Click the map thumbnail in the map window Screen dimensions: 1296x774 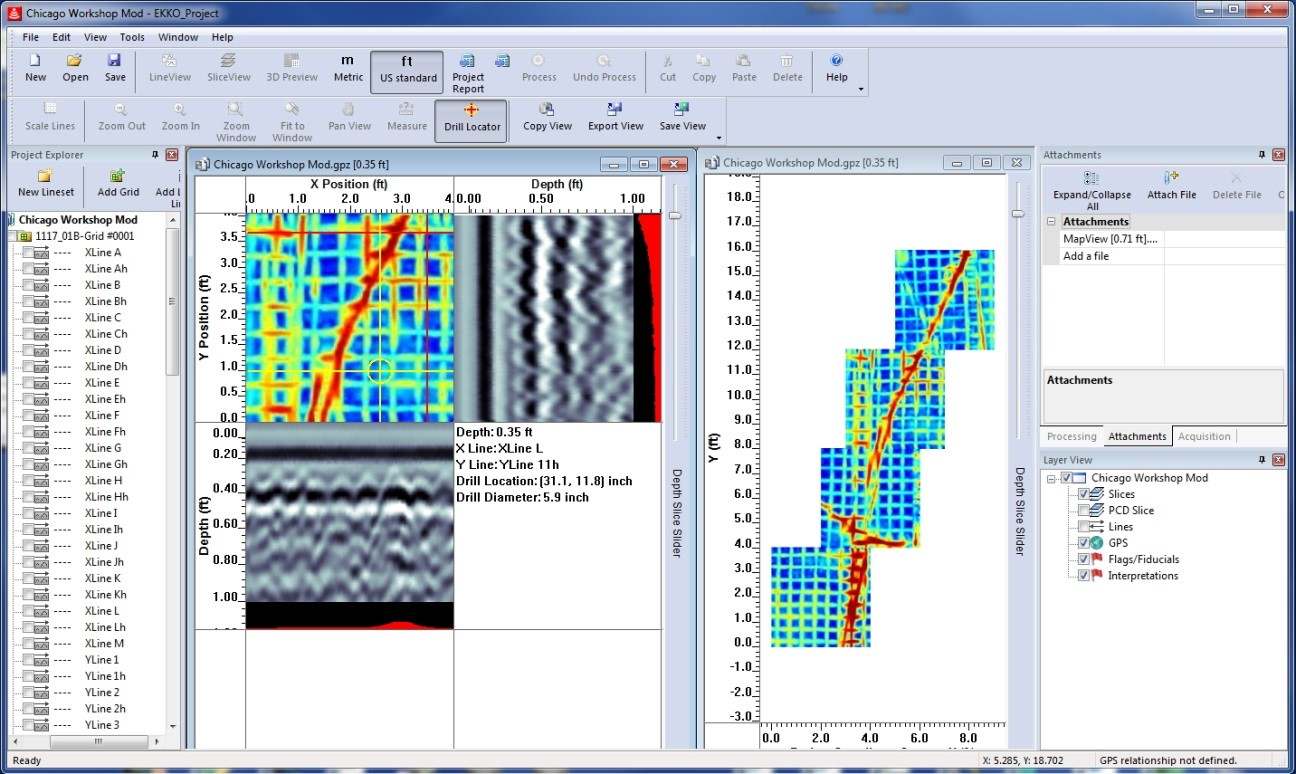click(884, 448)
